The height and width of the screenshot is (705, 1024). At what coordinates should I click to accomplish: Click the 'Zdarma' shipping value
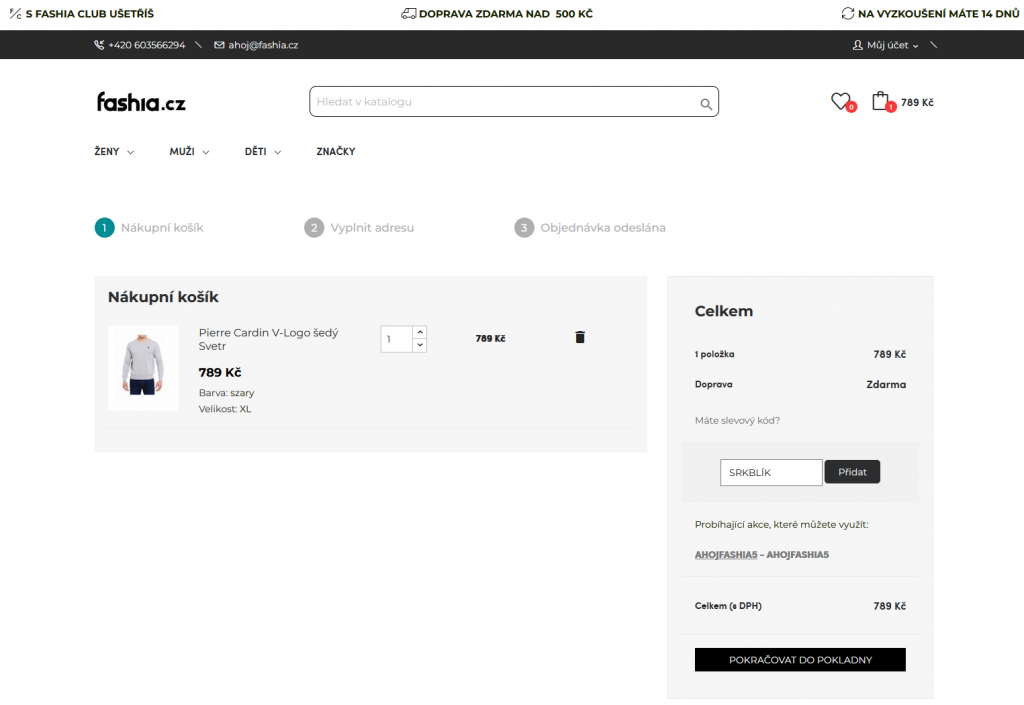(886, 384)
